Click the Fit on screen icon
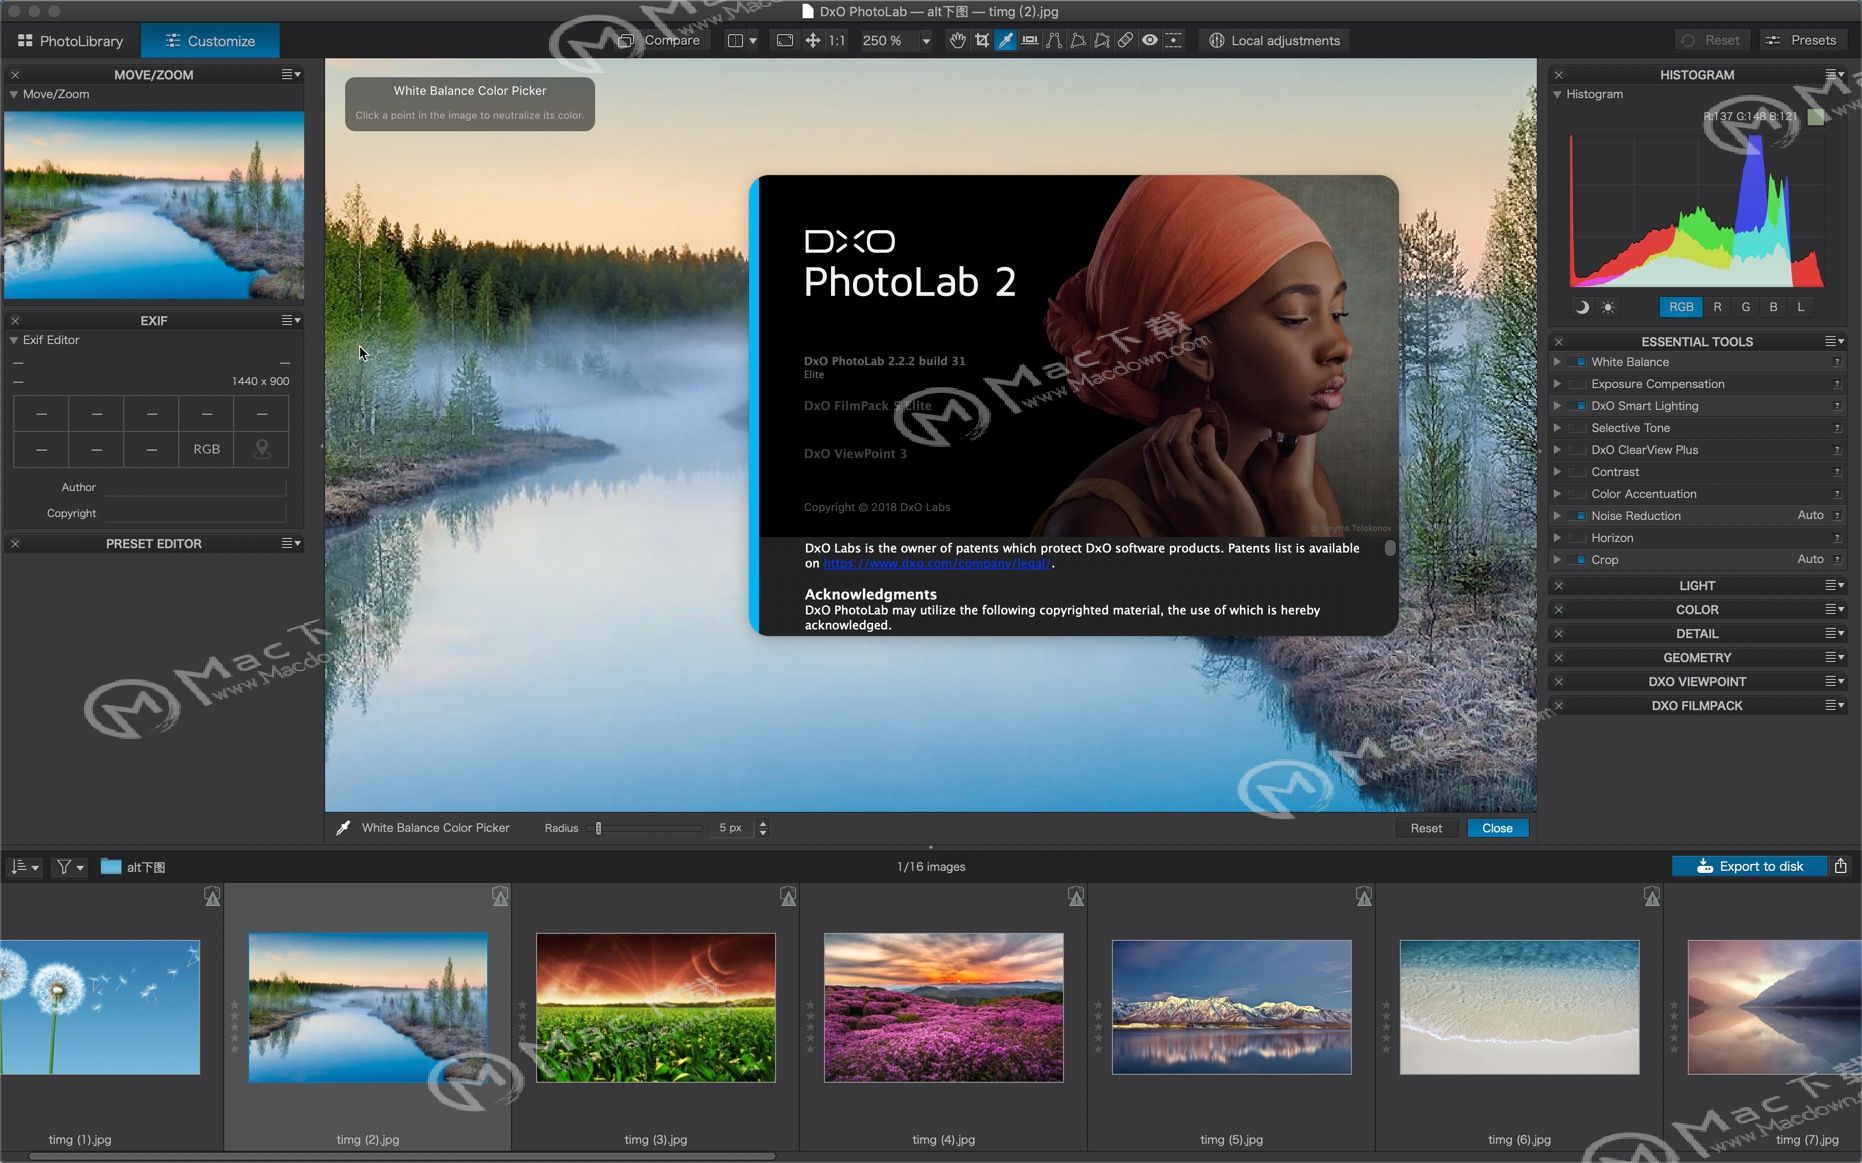1862x1163 pixels. click(785, 40)
